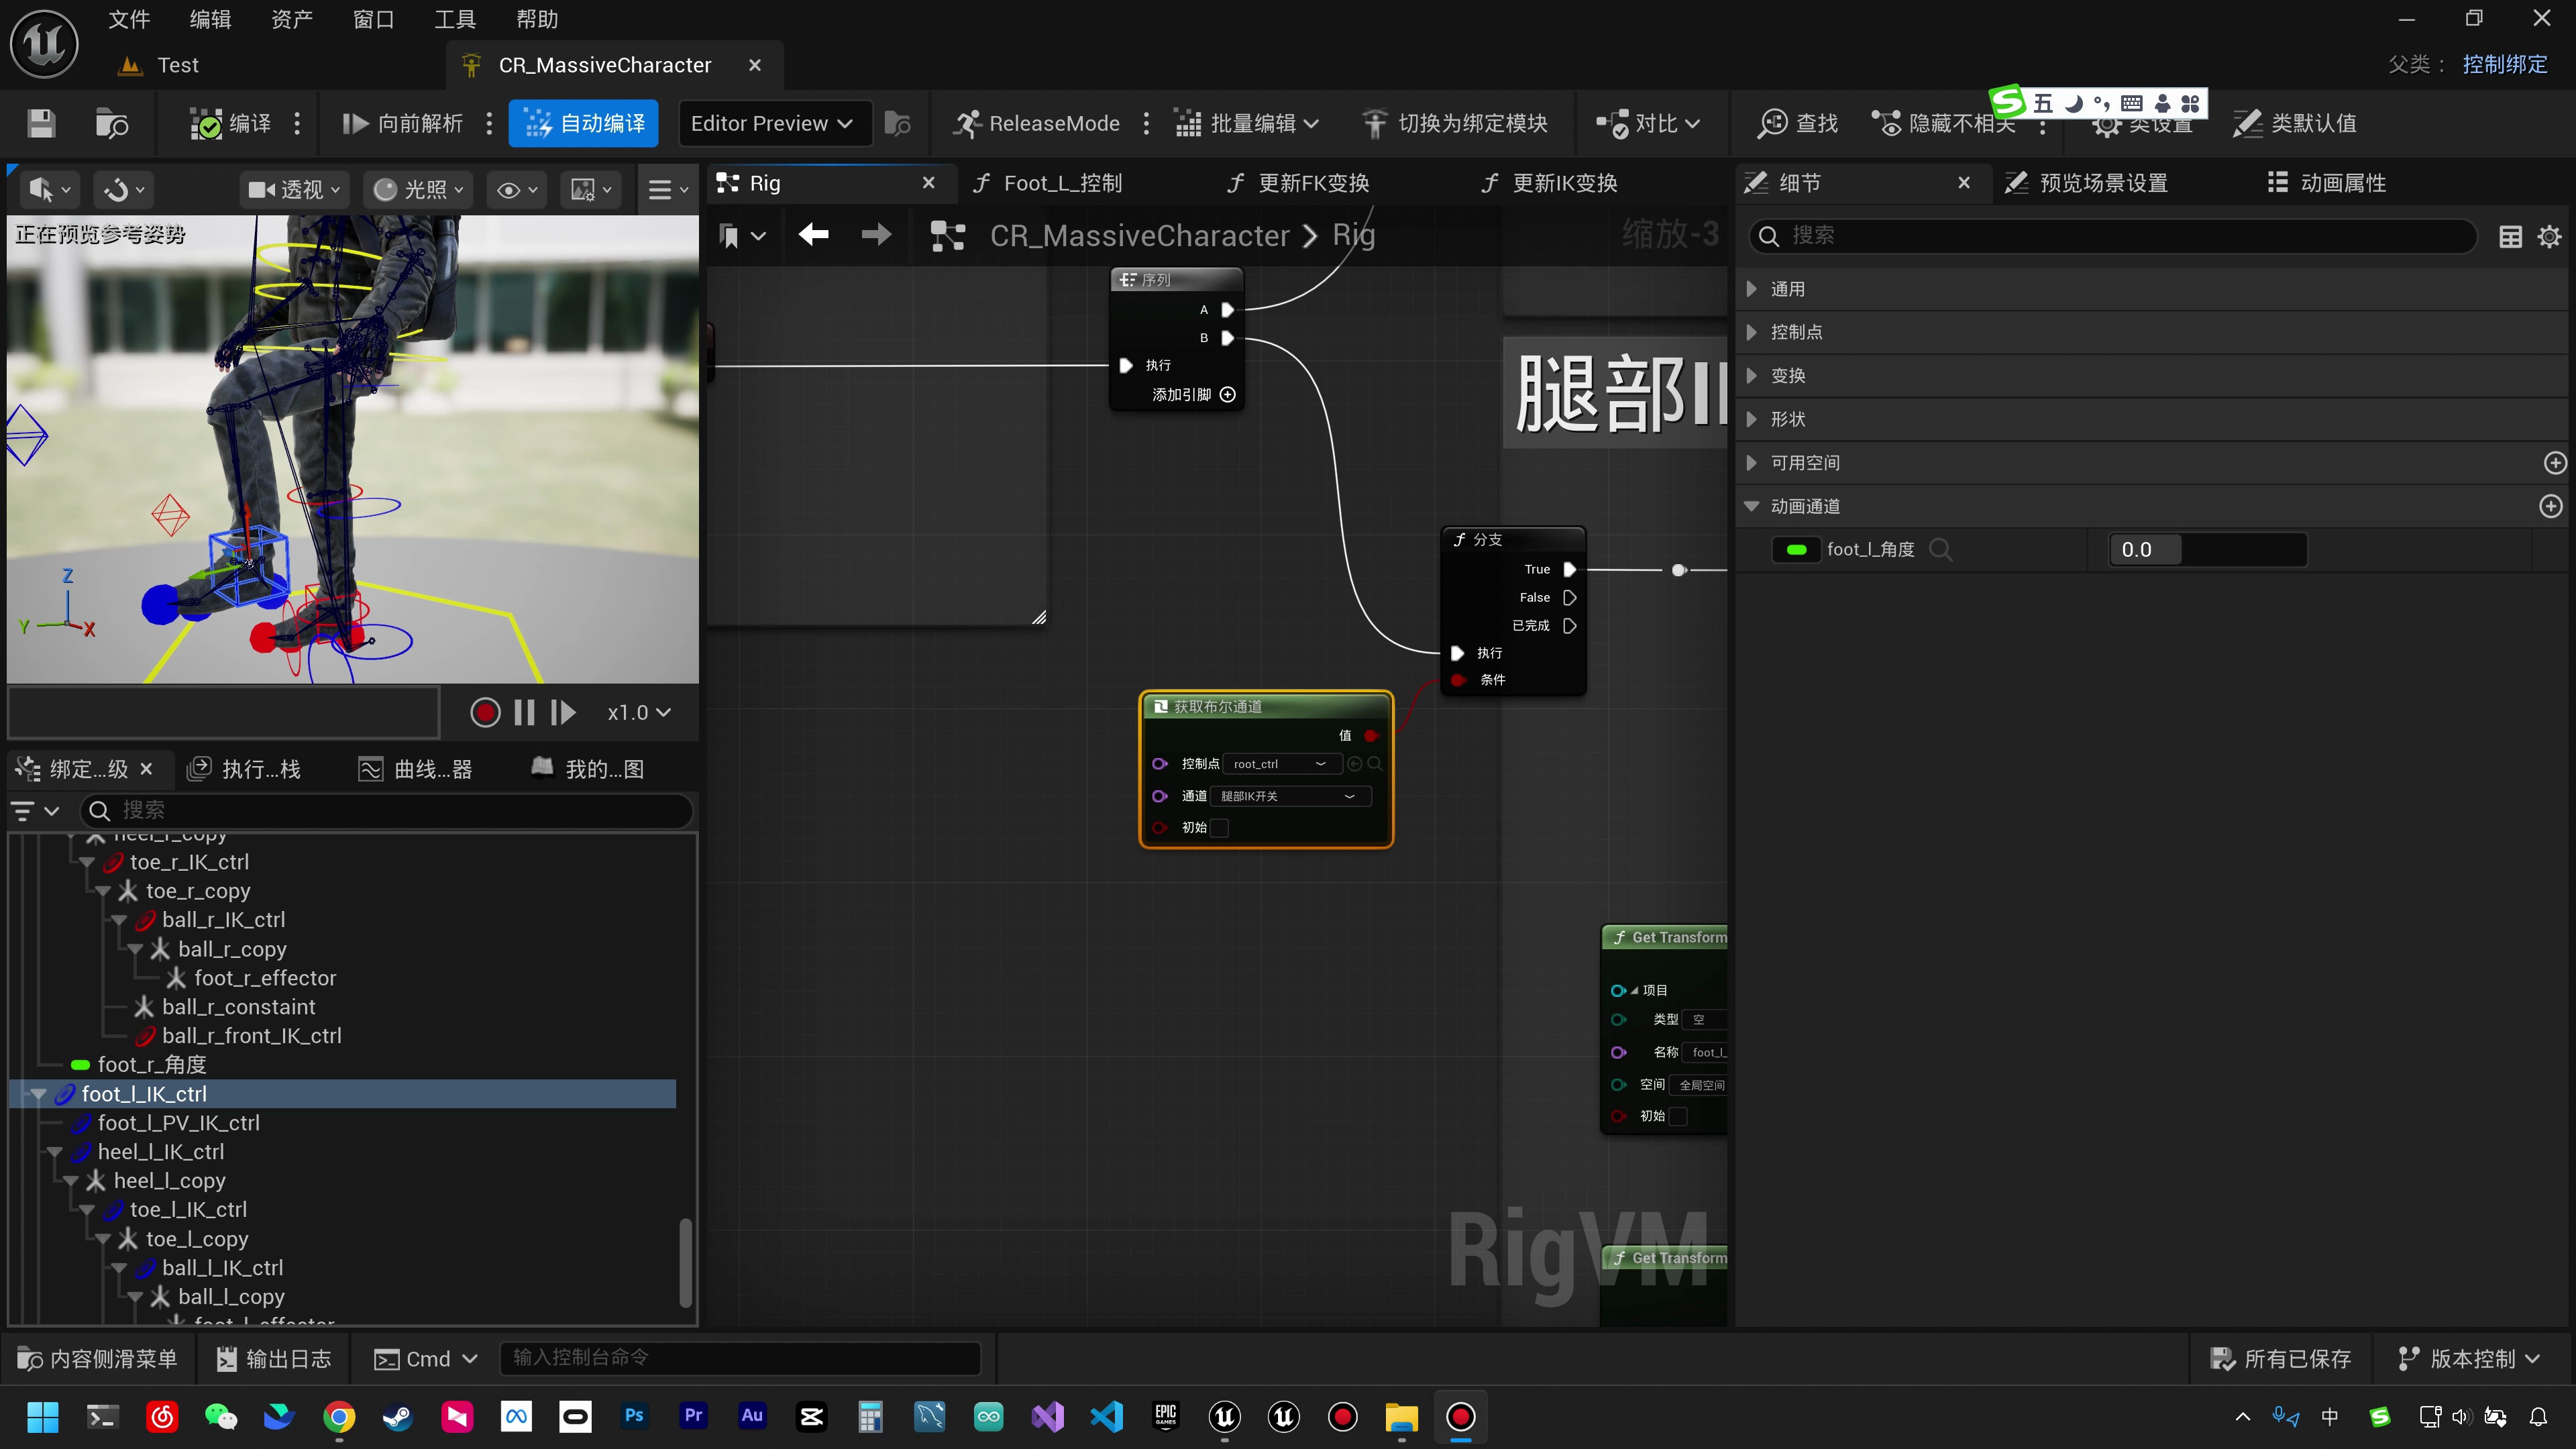Click the hierarchy search field

pyautogui.click(x=387, y=810)
